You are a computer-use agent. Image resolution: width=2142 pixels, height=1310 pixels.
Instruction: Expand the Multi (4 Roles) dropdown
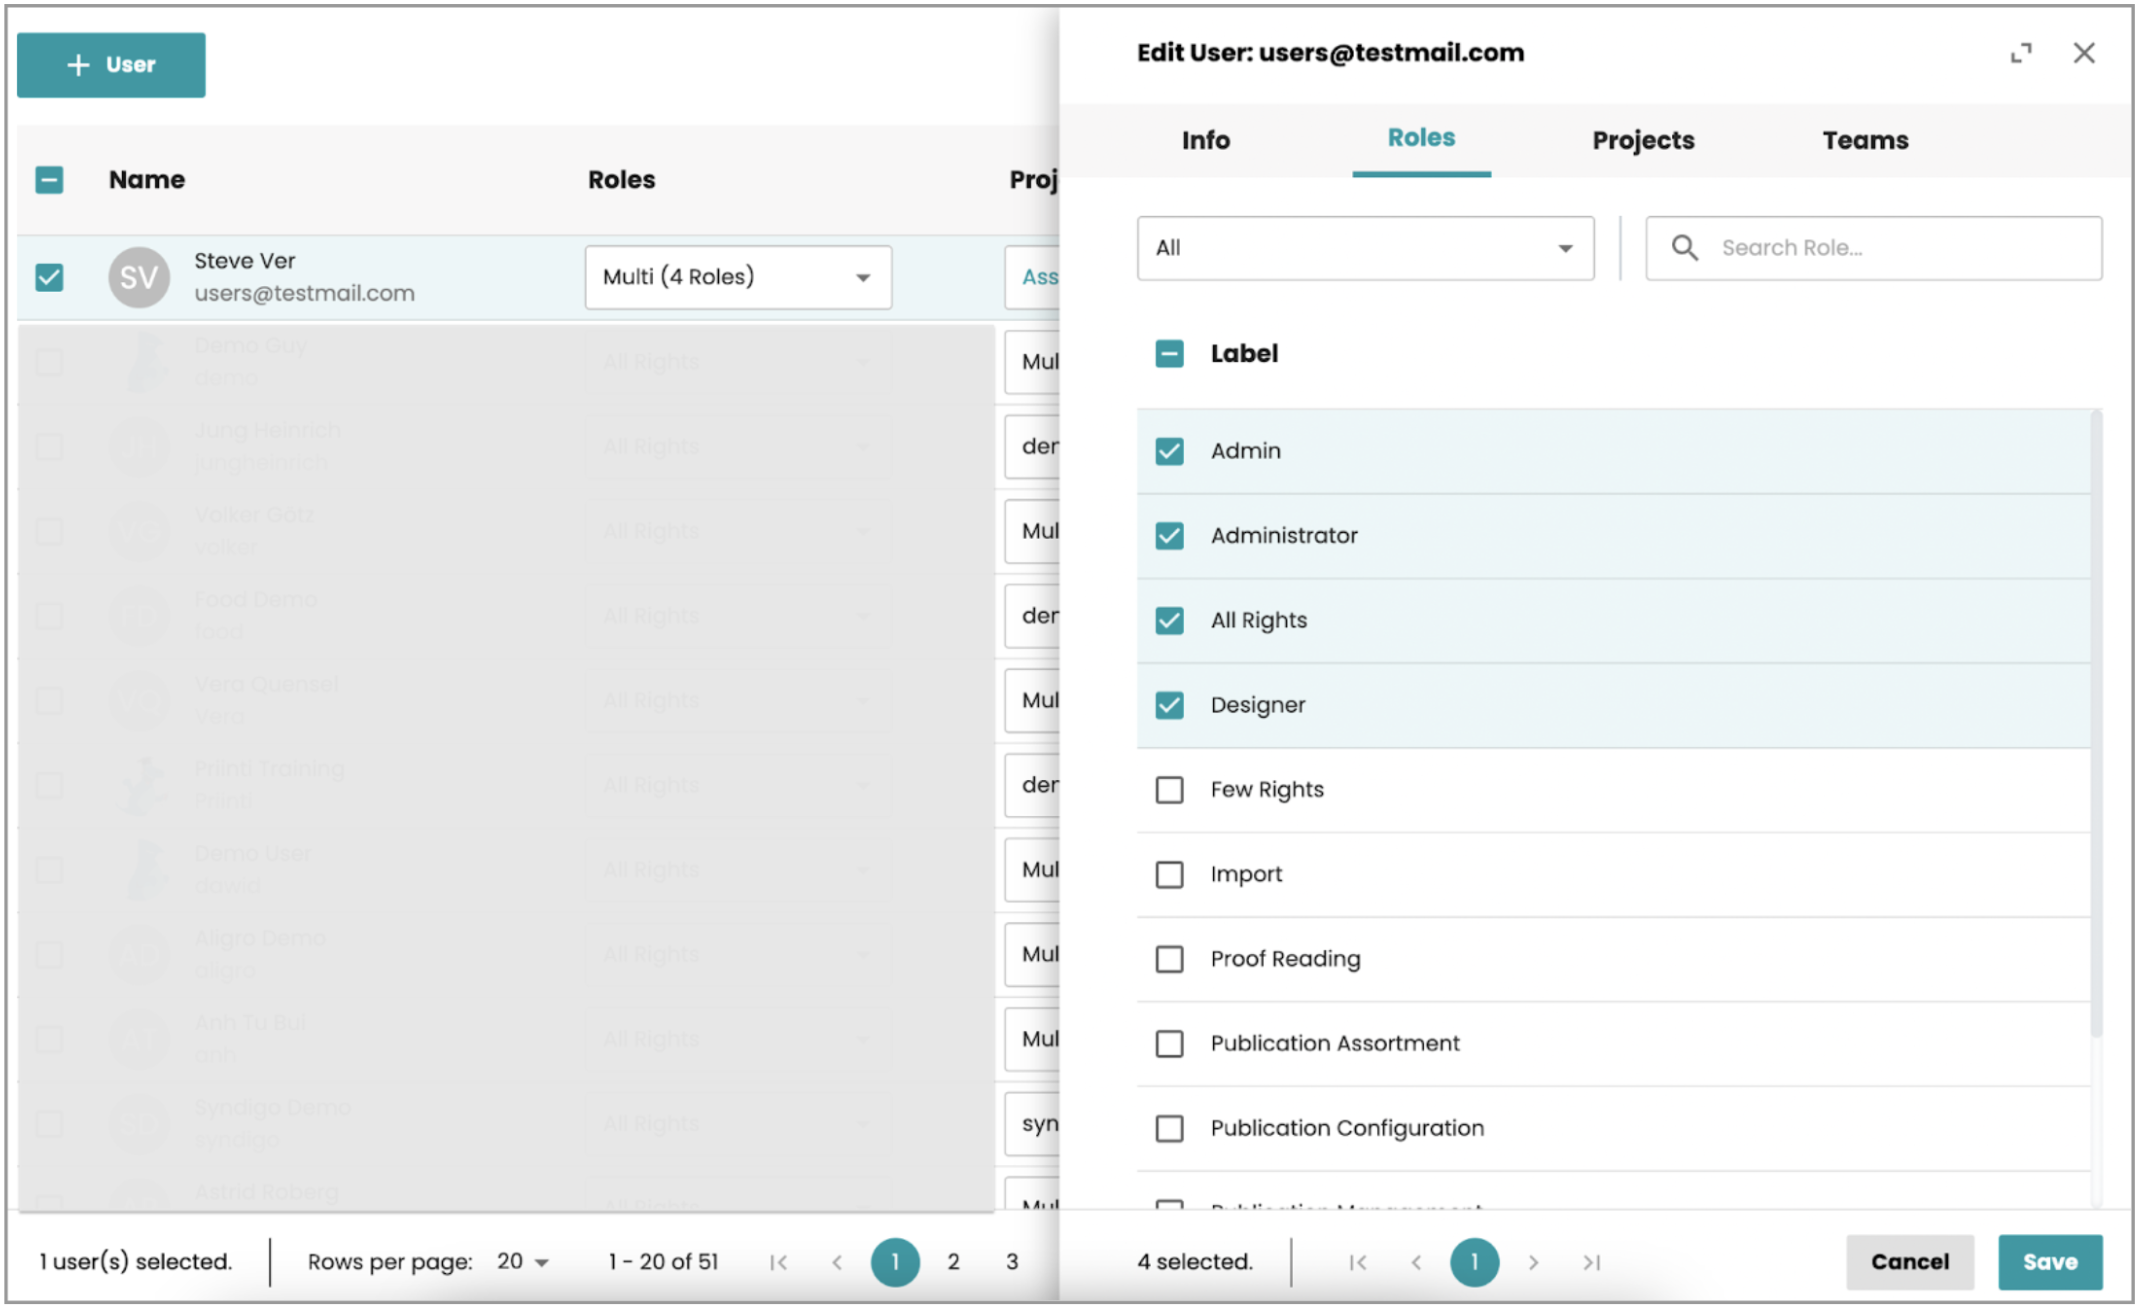pyautogui.click(x=737, y=277)
